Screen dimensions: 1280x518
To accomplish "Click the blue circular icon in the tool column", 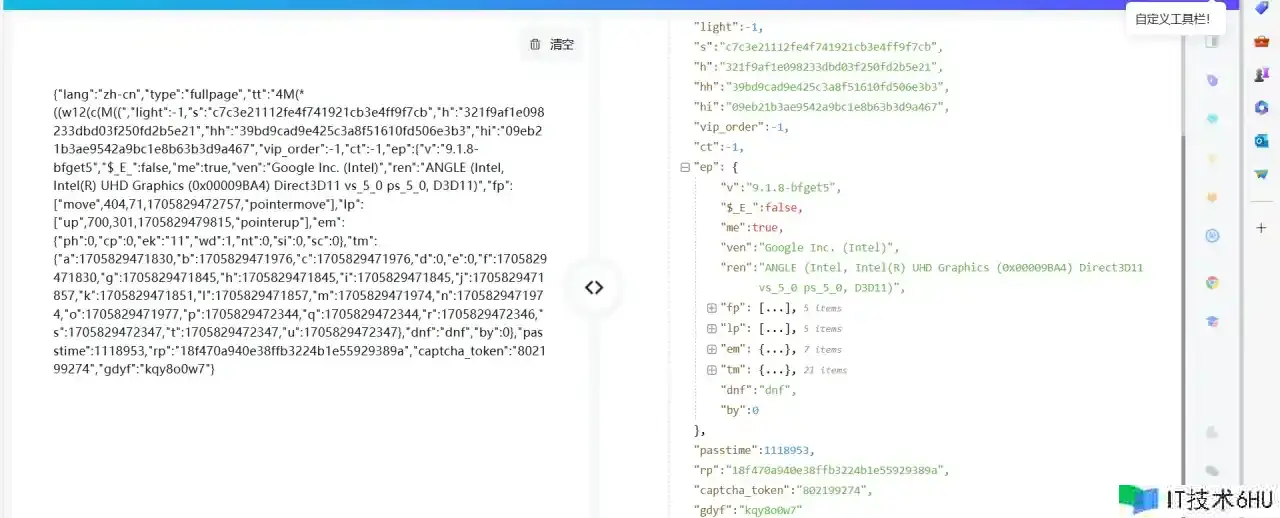I will 1212,236.
